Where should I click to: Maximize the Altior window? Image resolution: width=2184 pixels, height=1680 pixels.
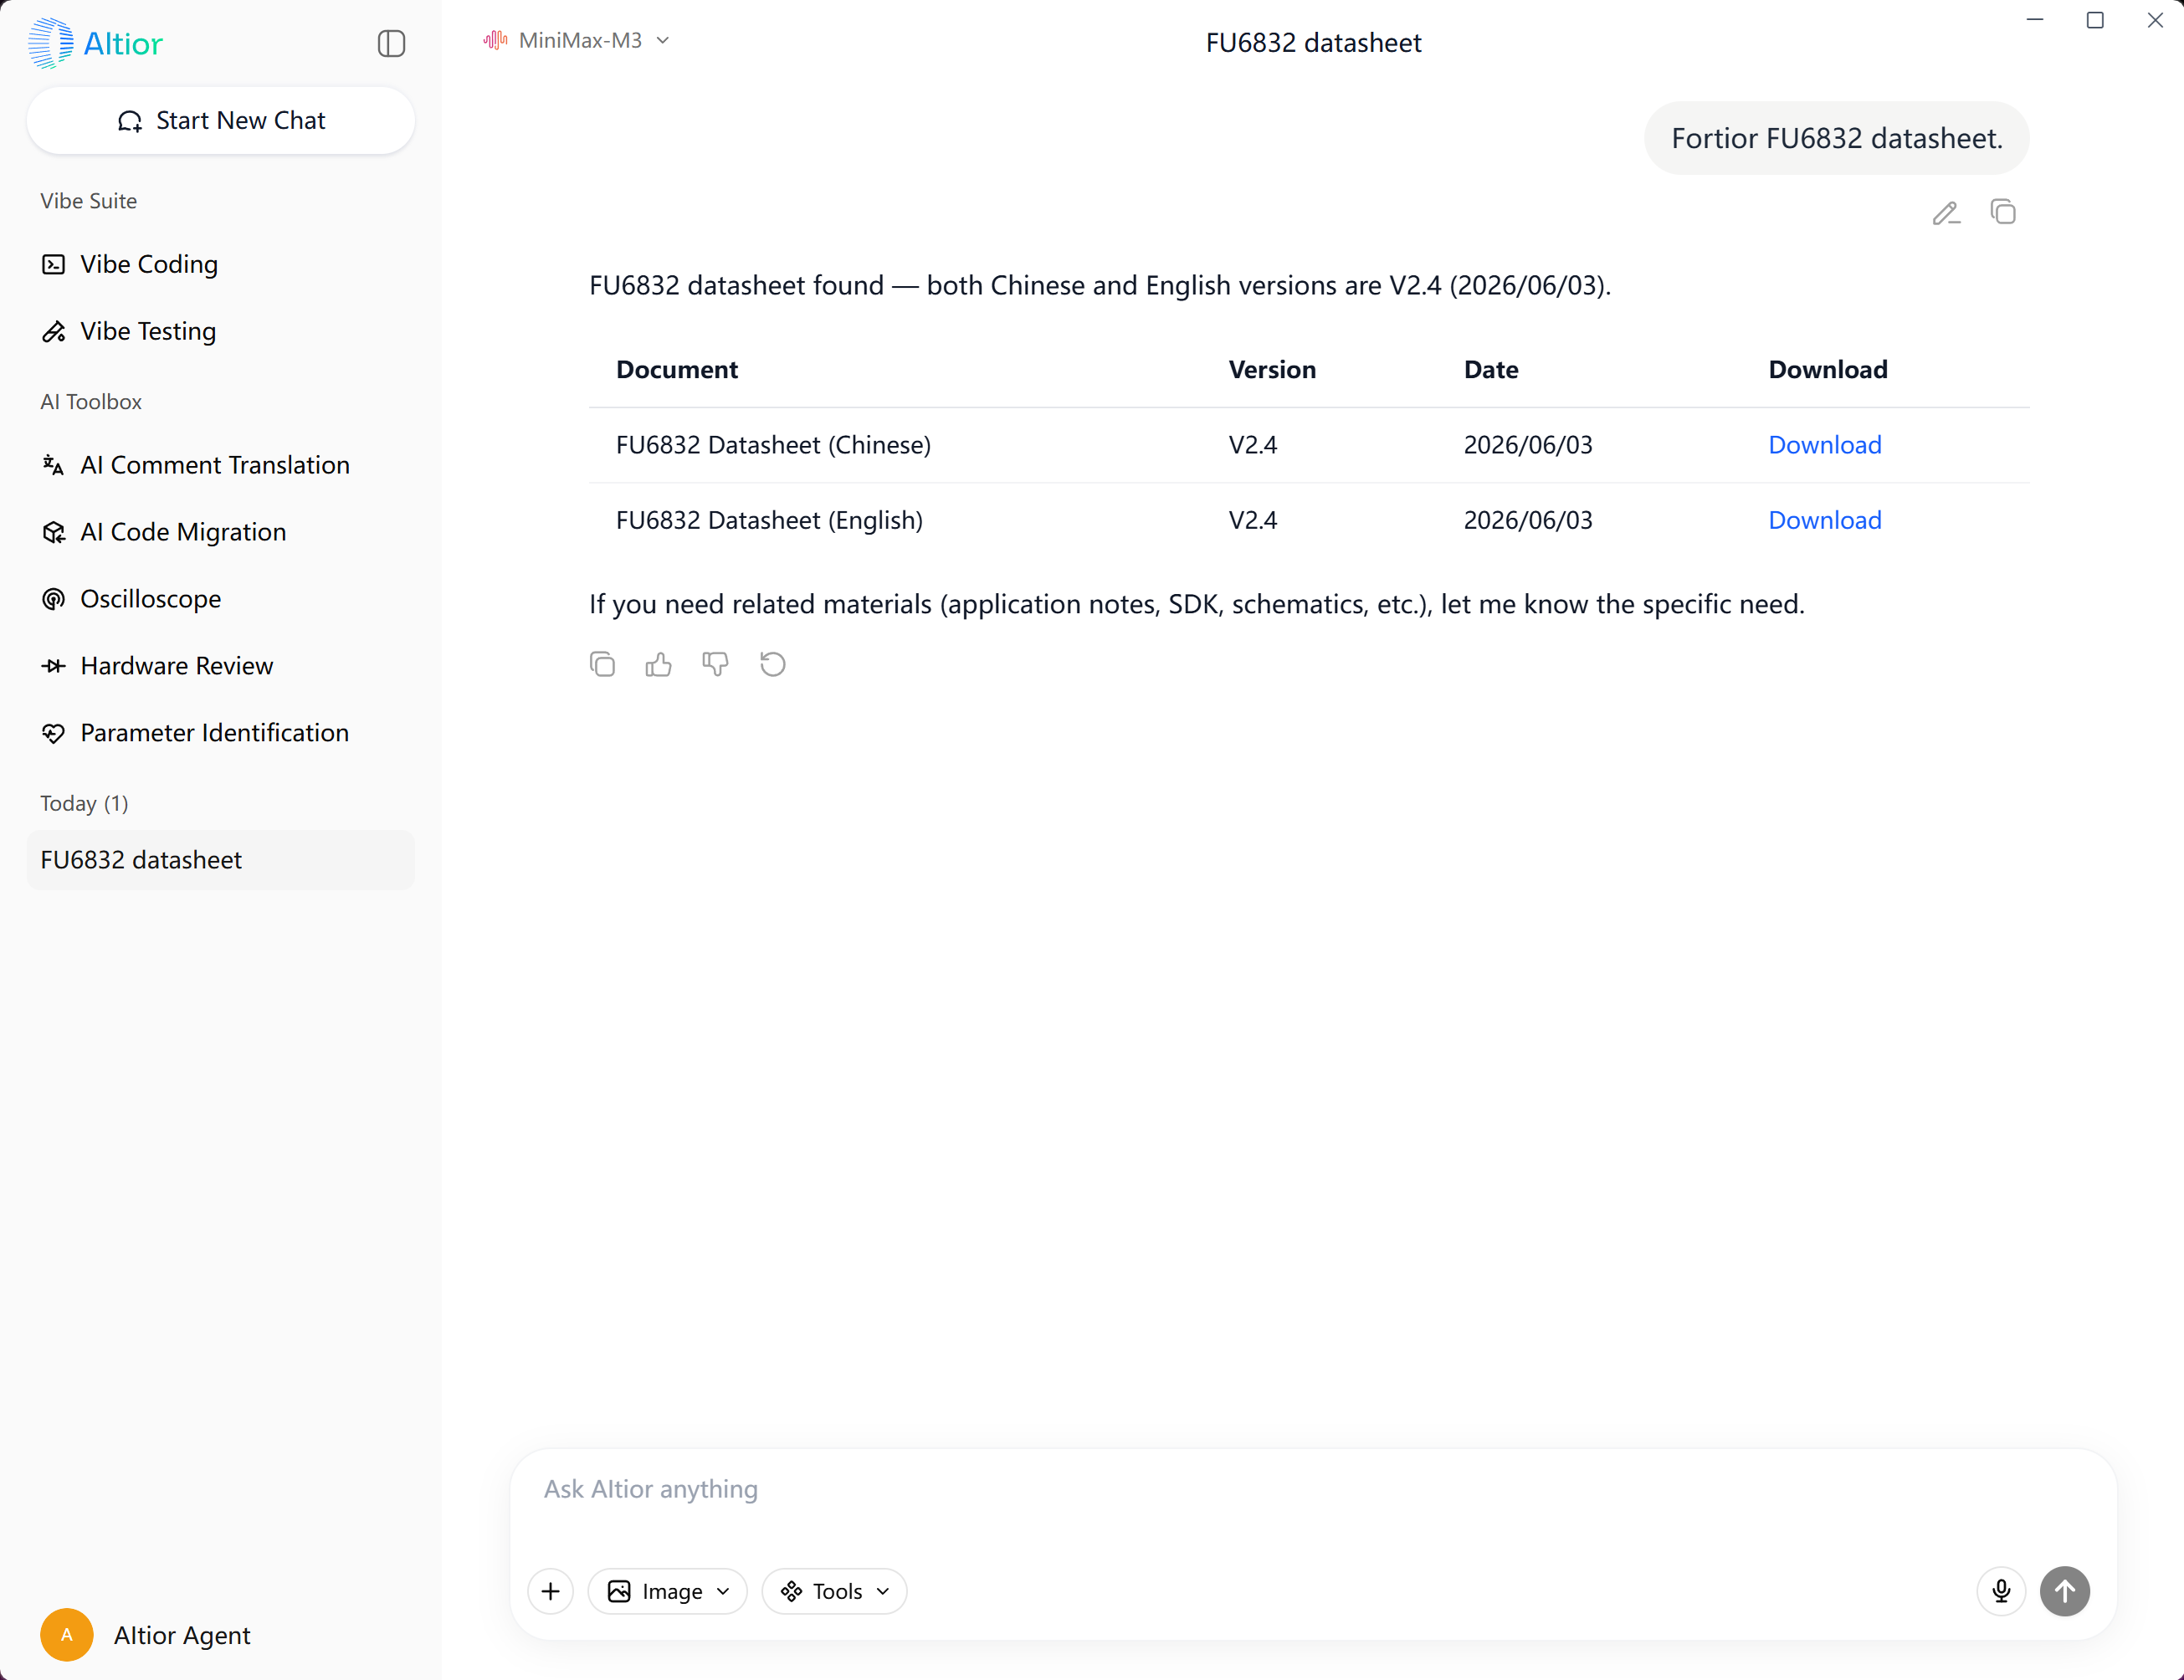click(2095, 20)
